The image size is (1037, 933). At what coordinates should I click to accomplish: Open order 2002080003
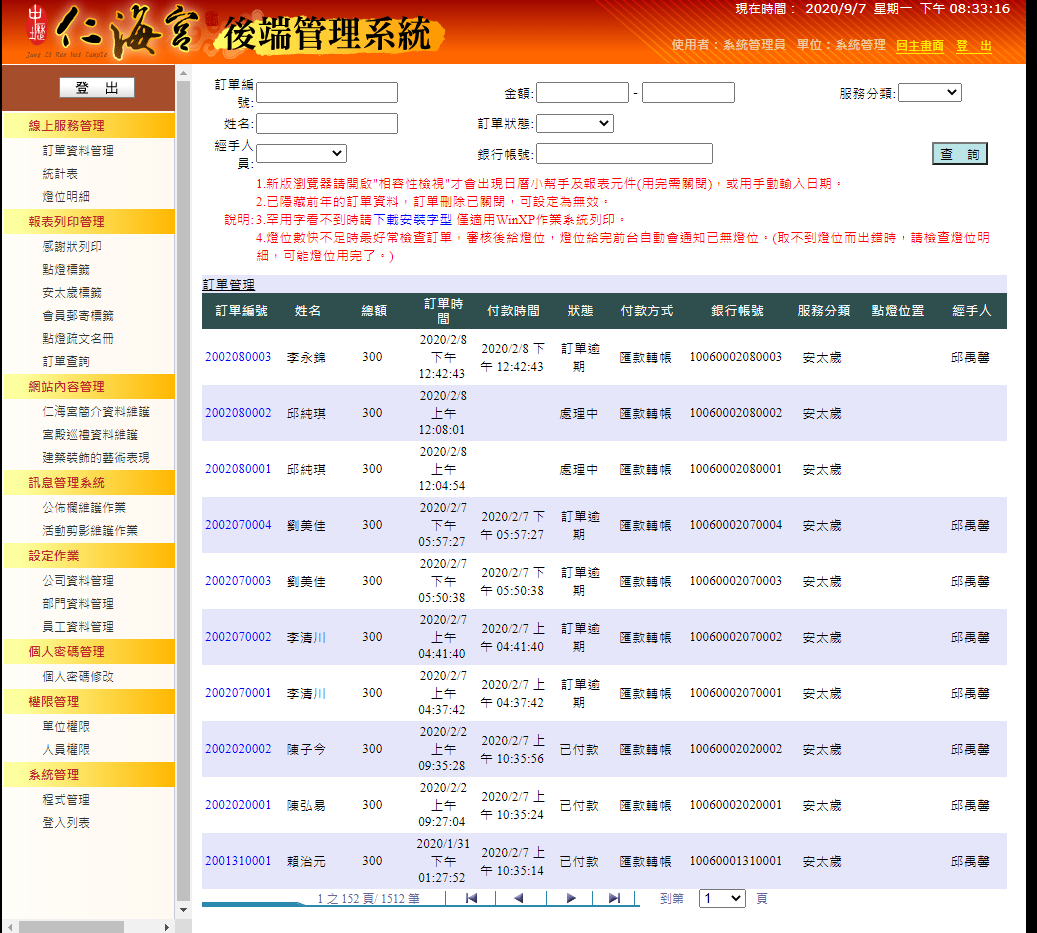(238, 357)
